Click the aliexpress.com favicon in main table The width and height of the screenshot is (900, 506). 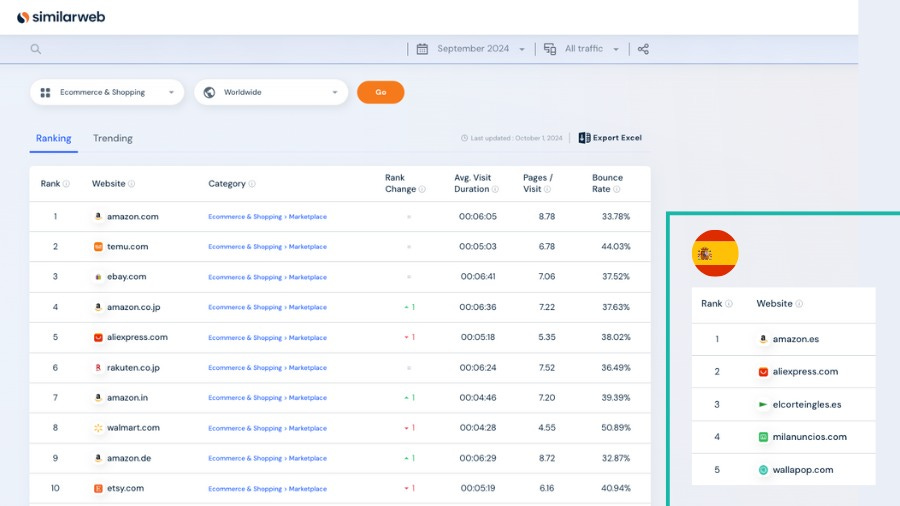click(x=98, y=337)
